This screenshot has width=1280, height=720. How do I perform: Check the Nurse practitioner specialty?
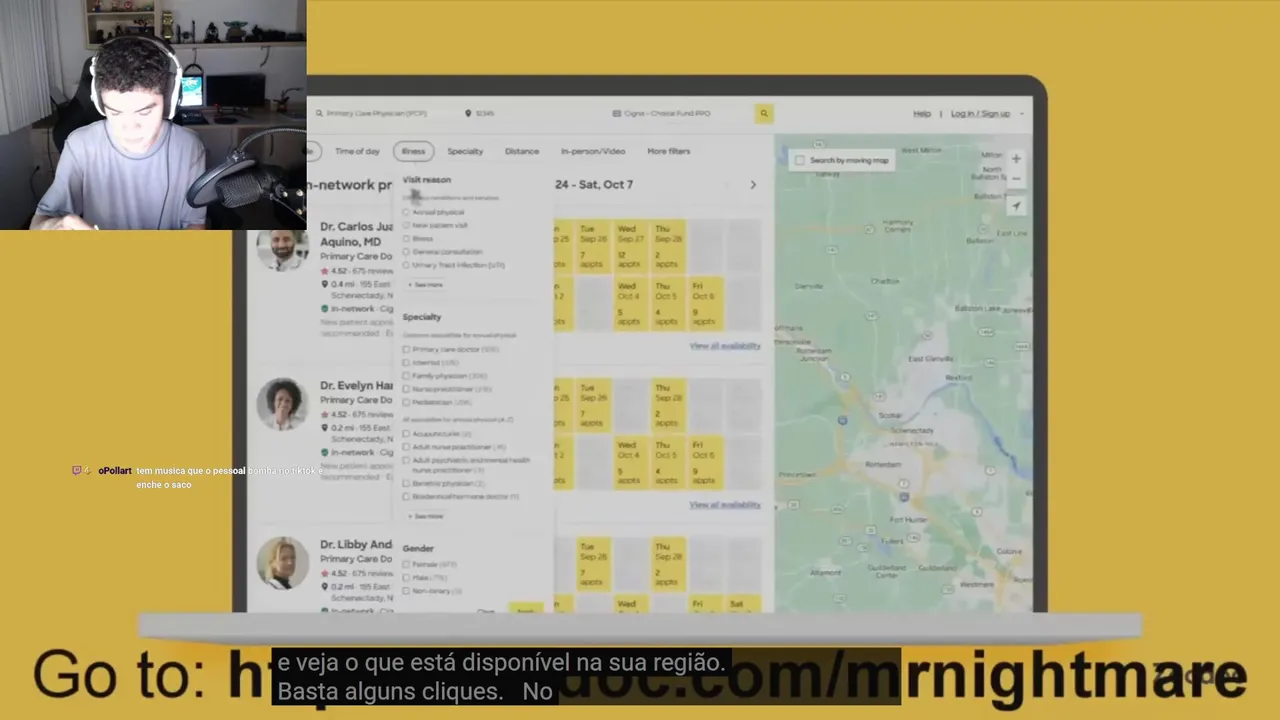[406, 389]
